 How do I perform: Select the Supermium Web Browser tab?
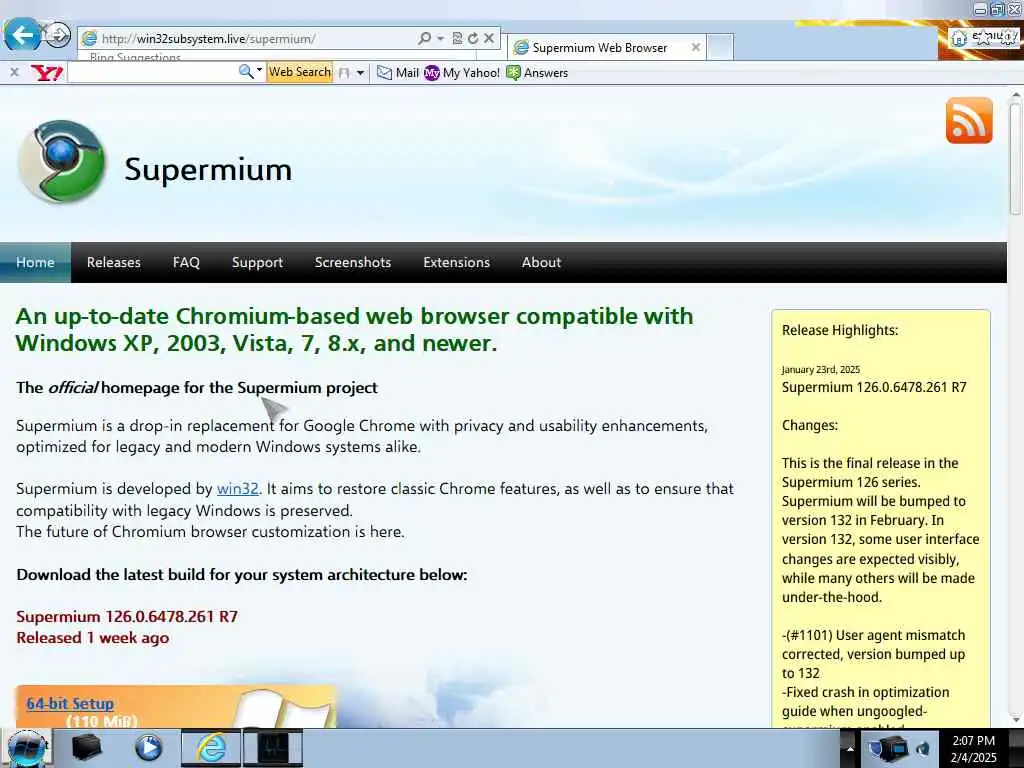(x=600, y=48)
